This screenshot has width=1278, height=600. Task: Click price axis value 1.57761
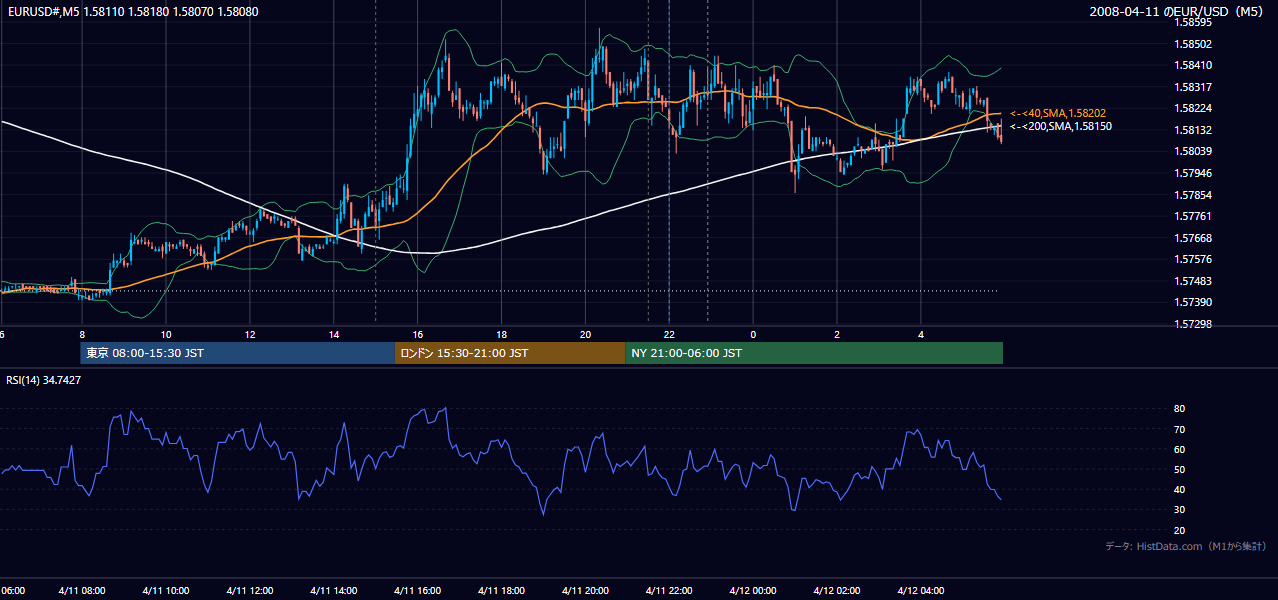tap(1193, 216)
